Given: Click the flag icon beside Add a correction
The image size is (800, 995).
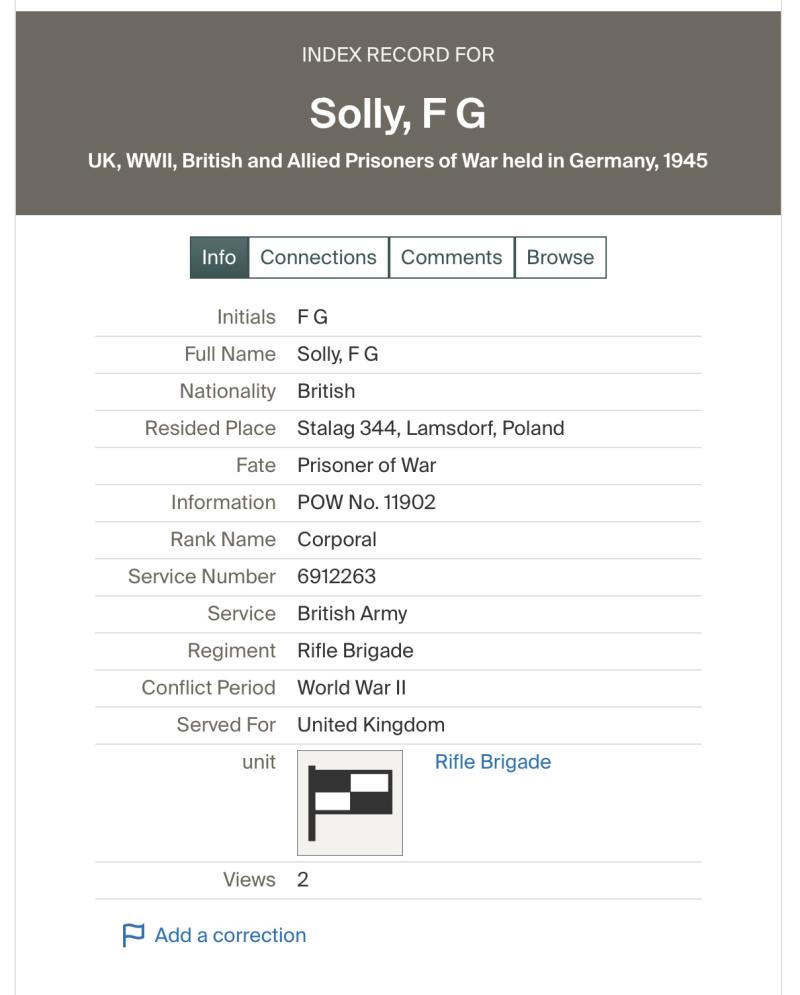Looking at the screenshot, I should point(133,935).
